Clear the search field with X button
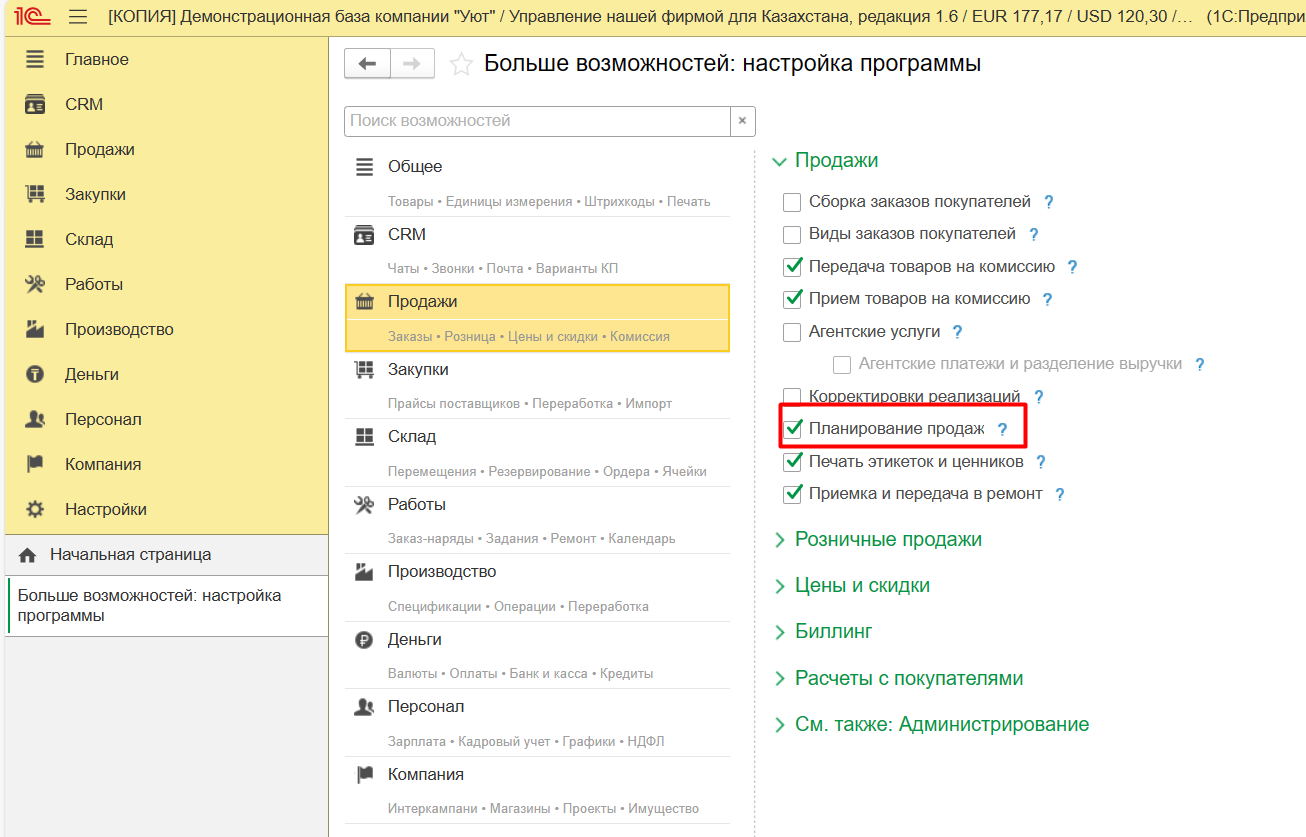 742,121
